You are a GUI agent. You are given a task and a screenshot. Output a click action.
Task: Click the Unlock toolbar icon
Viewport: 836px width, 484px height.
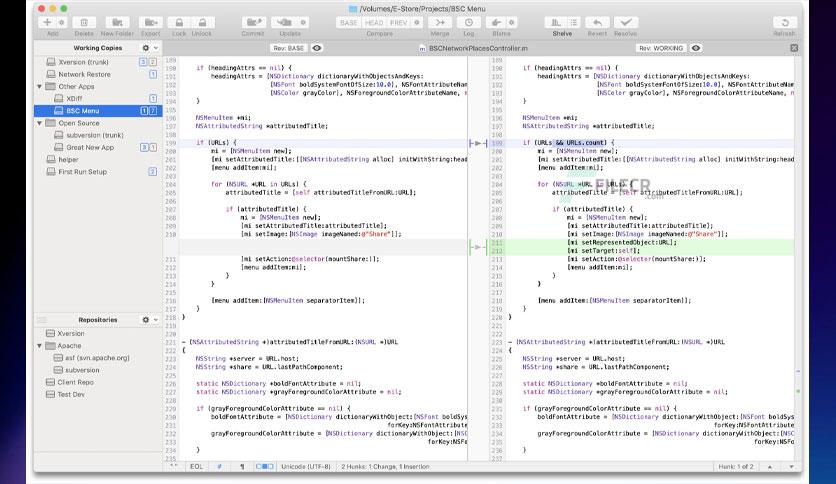coord(202,22)
